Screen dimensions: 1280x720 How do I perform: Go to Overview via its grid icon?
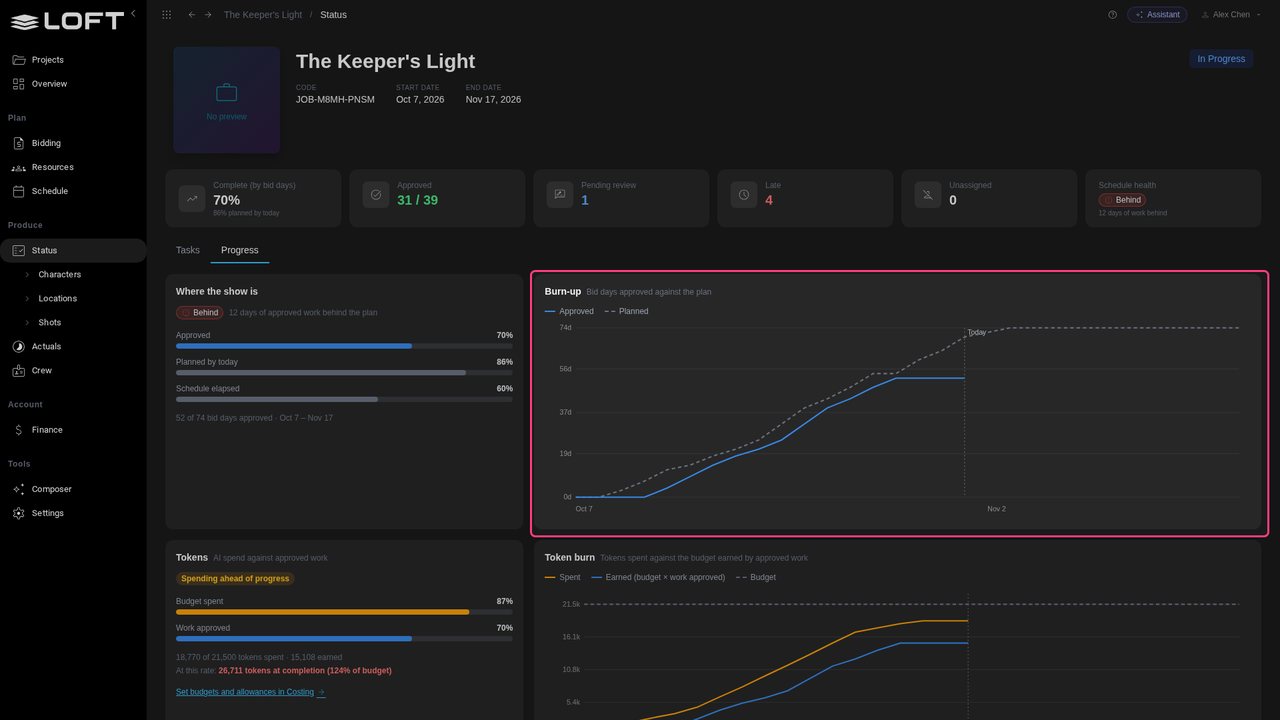(x=19, y=84)
